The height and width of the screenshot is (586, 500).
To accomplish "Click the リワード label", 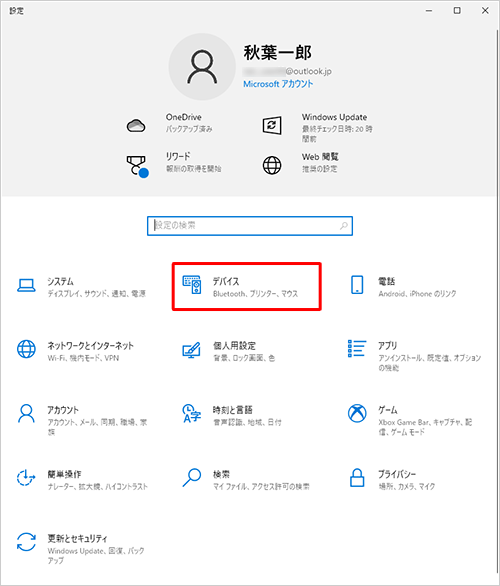I will click(178, 156).
